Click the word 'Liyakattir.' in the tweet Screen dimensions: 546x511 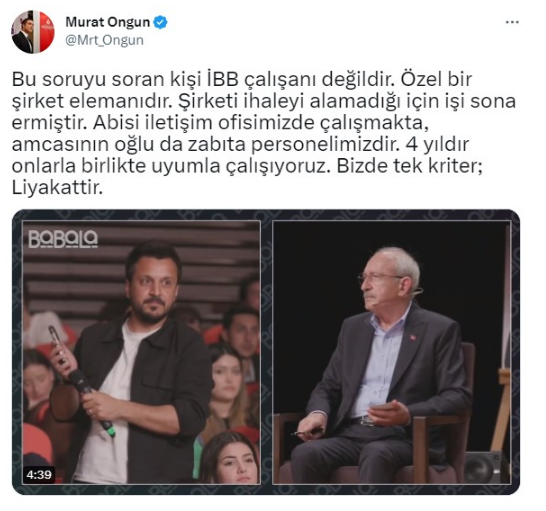tap(57, 188)
